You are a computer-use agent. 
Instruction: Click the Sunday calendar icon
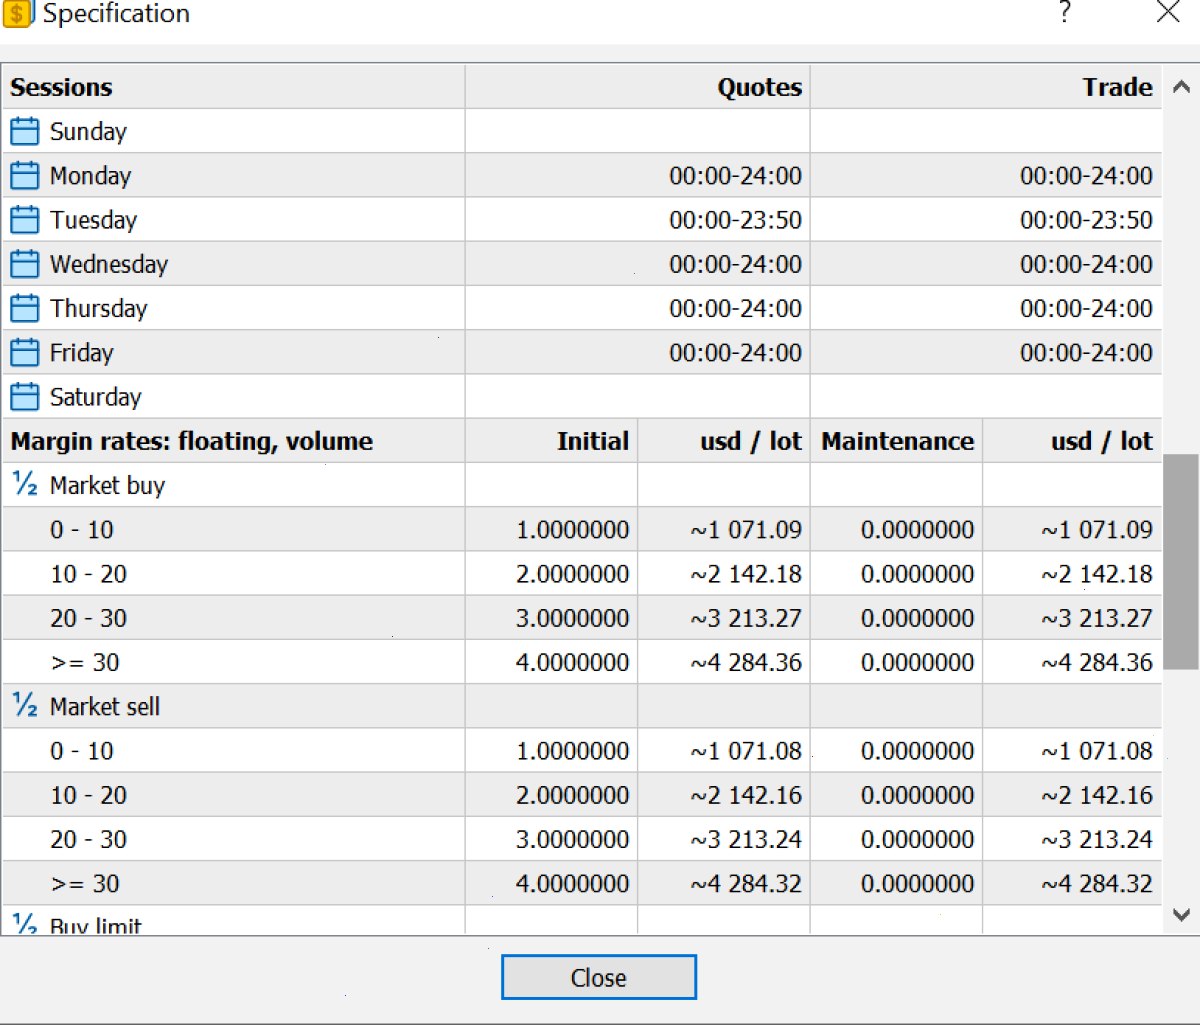[24, 131]
